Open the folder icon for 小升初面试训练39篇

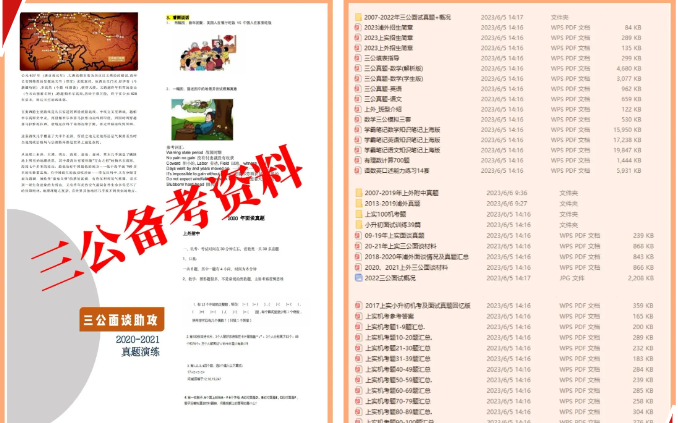(x=358, y=225)
